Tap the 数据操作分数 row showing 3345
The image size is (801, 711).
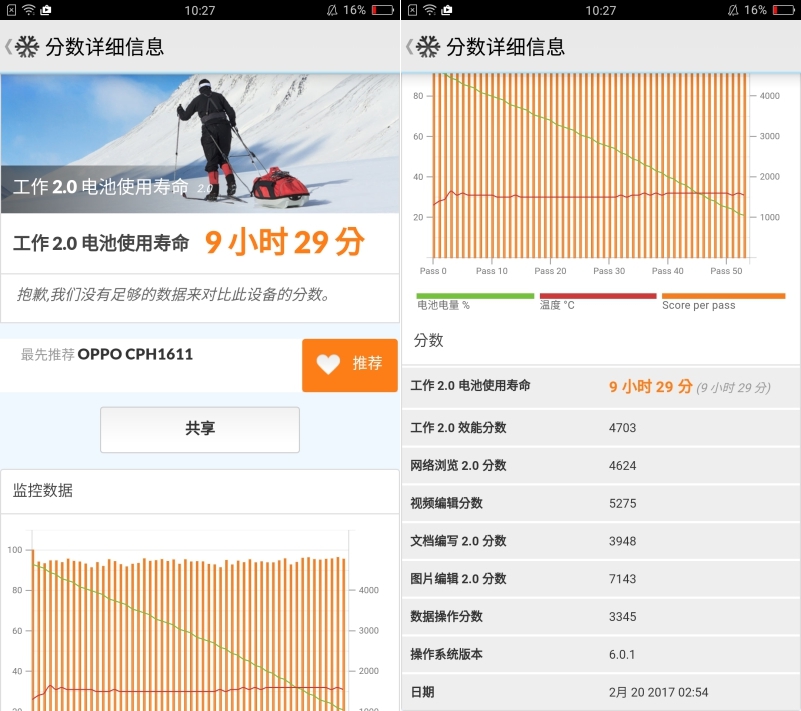tap(601, 617)
